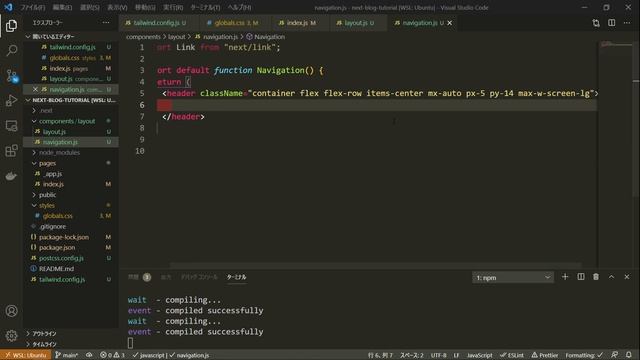Open the Explorer view in activity bar
The image size is (640, 360).
pos(11,26)
